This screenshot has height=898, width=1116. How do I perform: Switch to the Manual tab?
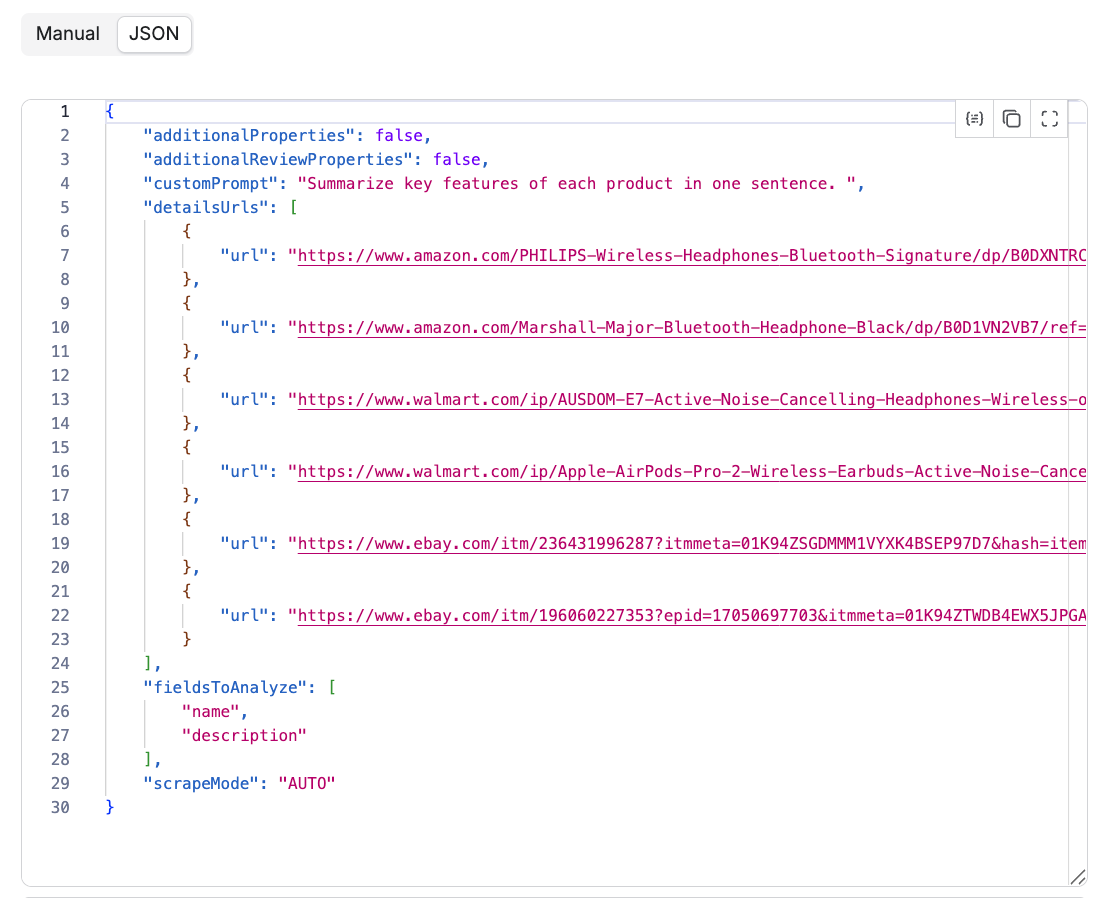(67, 33)
